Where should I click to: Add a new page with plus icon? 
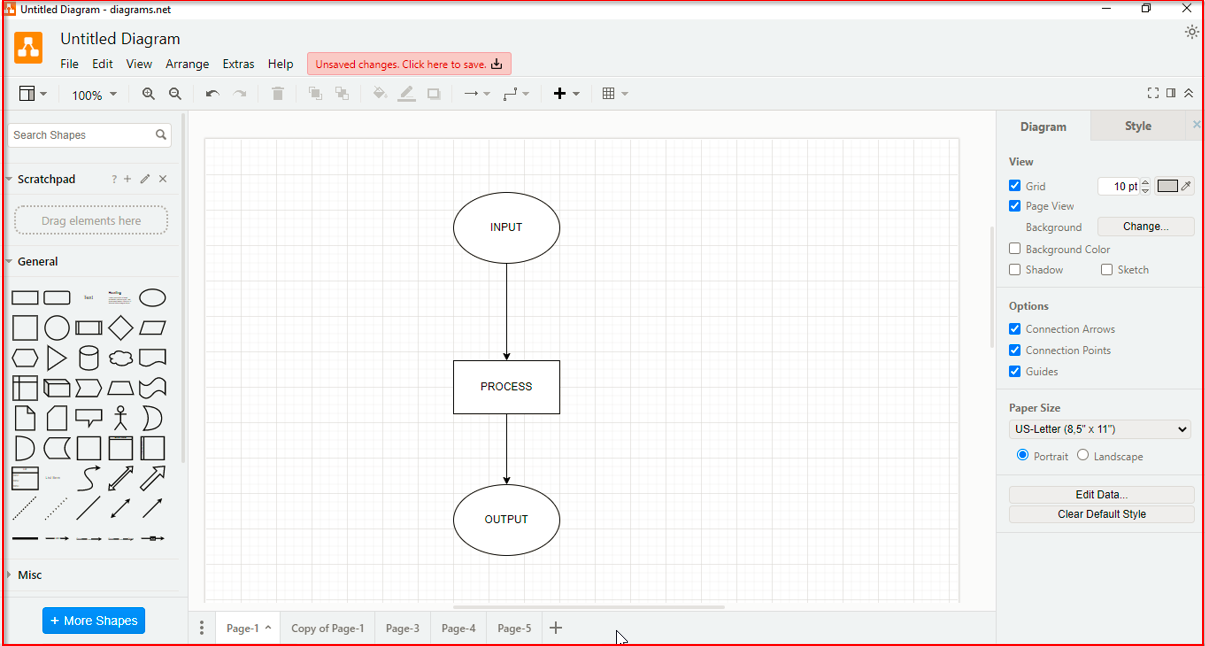(x=556, y=628)
